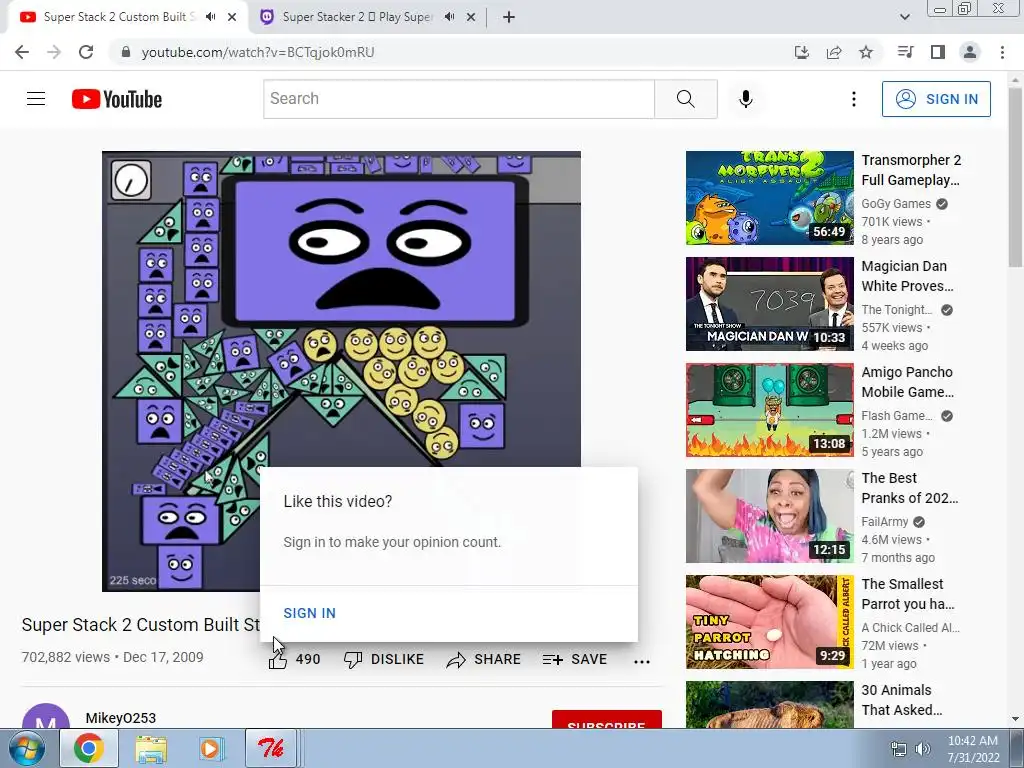
Task: Click the page vertical scrollbar thumb
Action: 1015,176
